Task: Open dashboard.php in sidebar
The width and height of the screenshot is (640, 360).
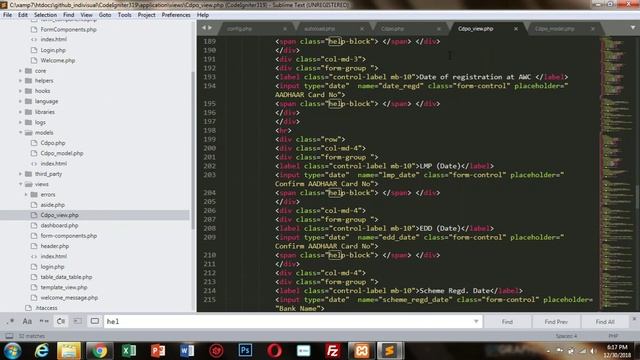Action: coord(59,225)
